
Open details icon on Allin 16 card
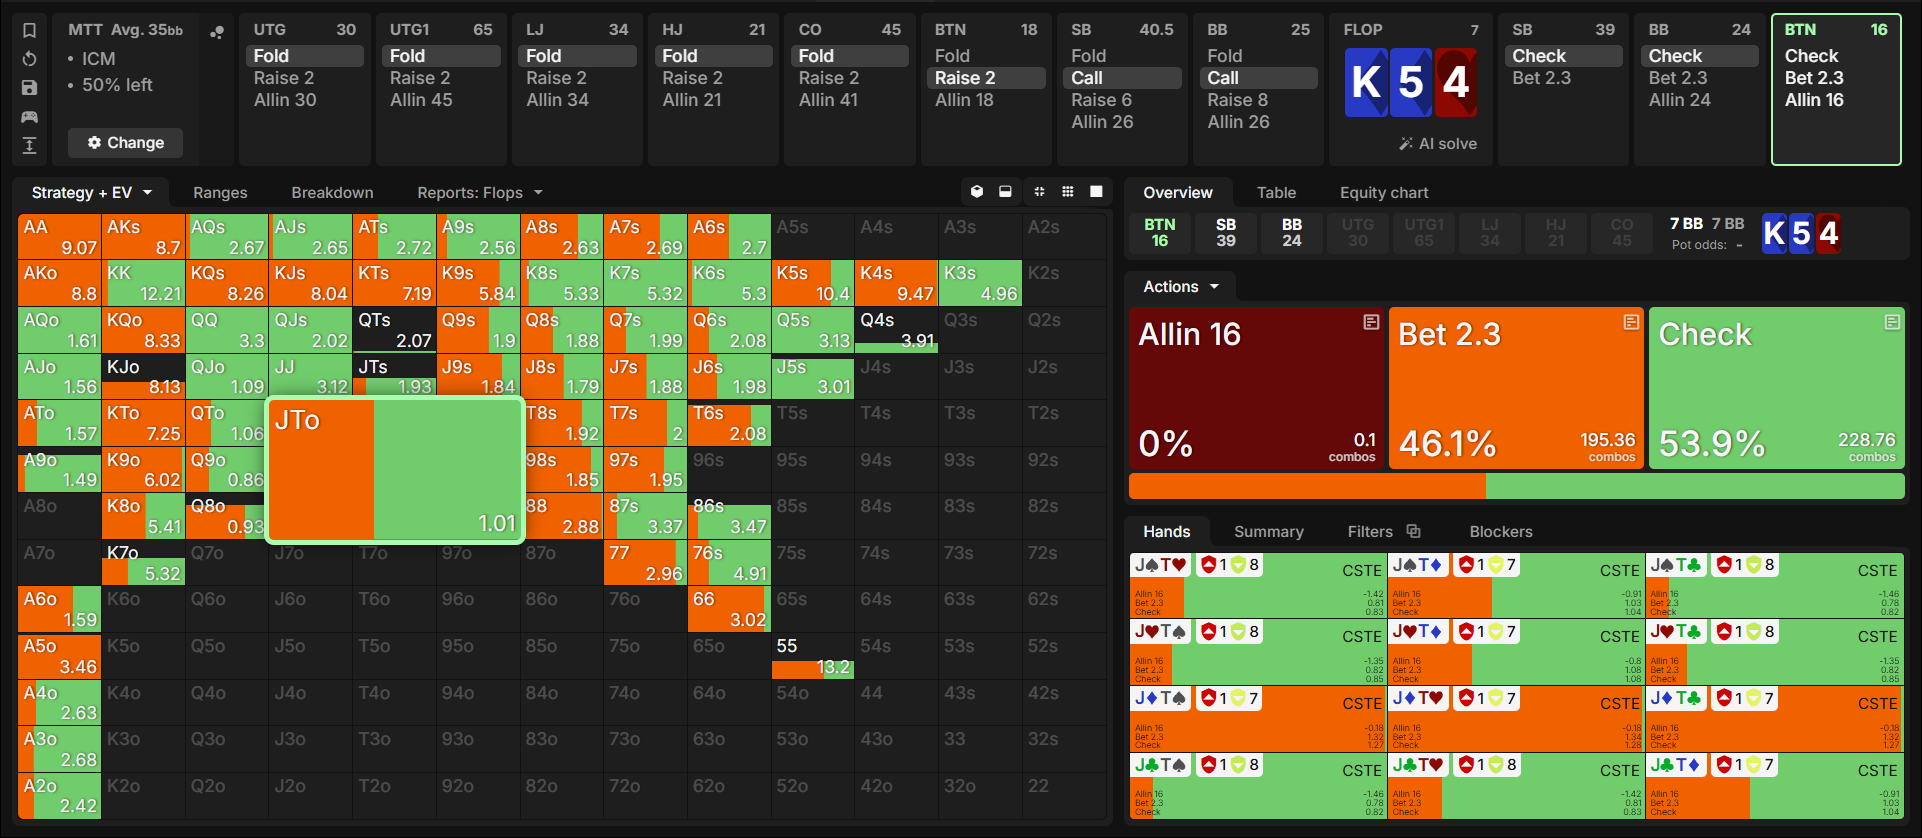coord(1371,322)
